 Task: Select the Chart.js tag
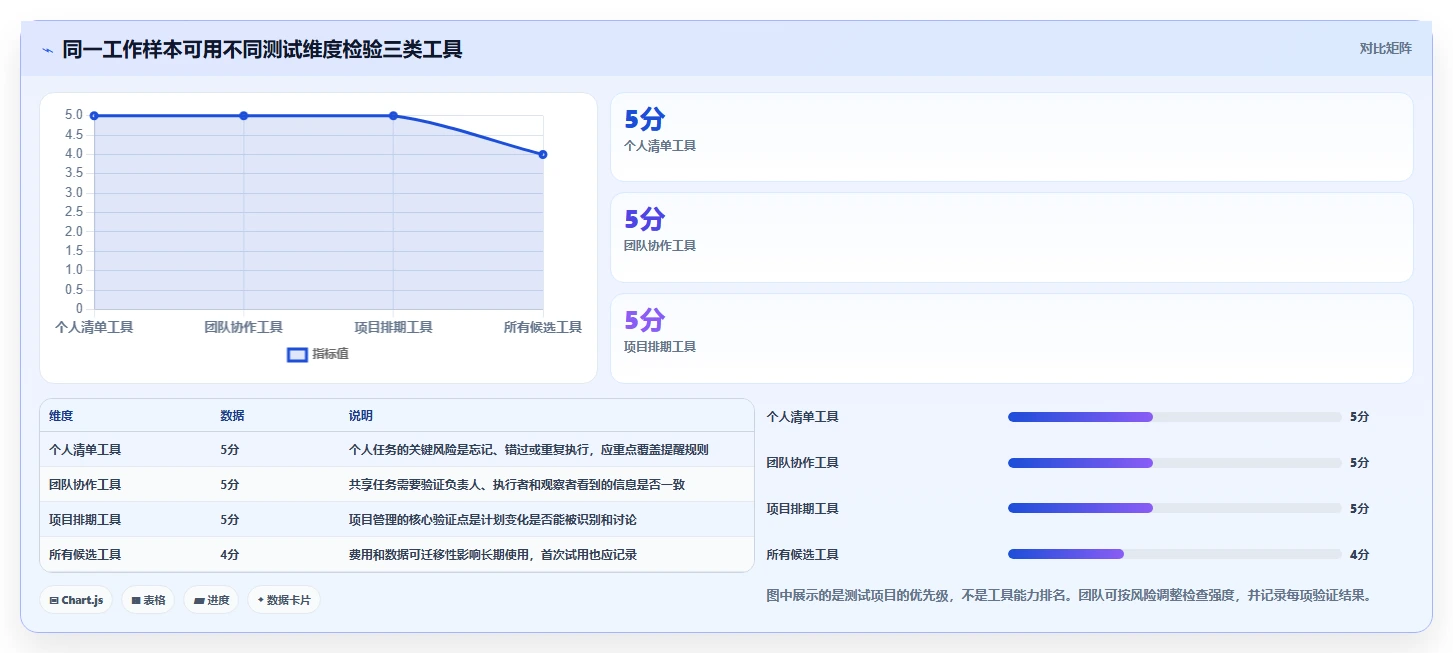[77, 600]
